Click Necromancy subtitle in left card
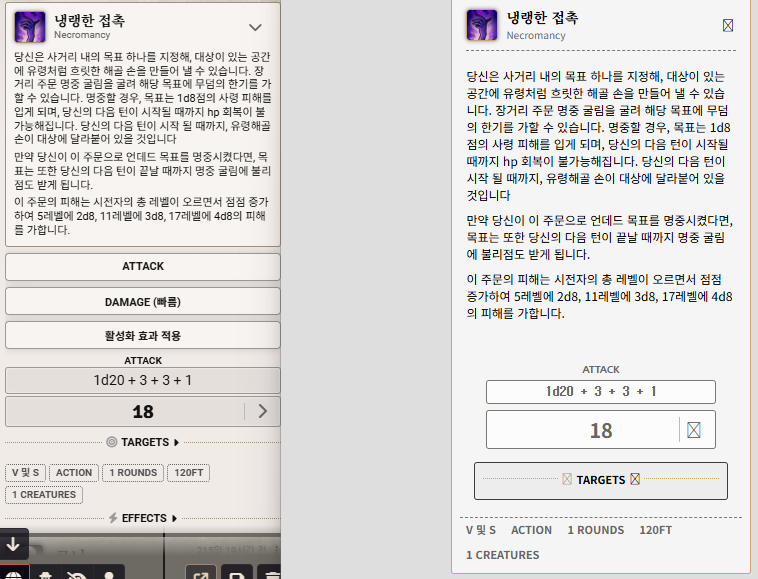 (82, 35)
